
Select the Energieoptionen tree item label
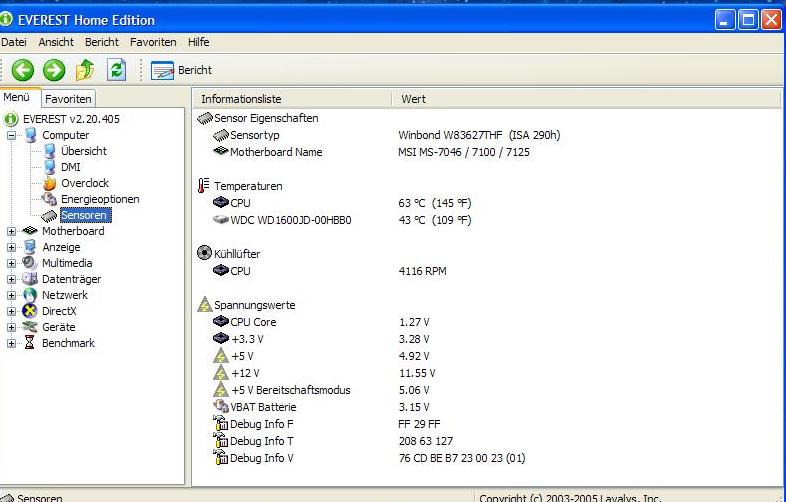click(x=100, y=199)
